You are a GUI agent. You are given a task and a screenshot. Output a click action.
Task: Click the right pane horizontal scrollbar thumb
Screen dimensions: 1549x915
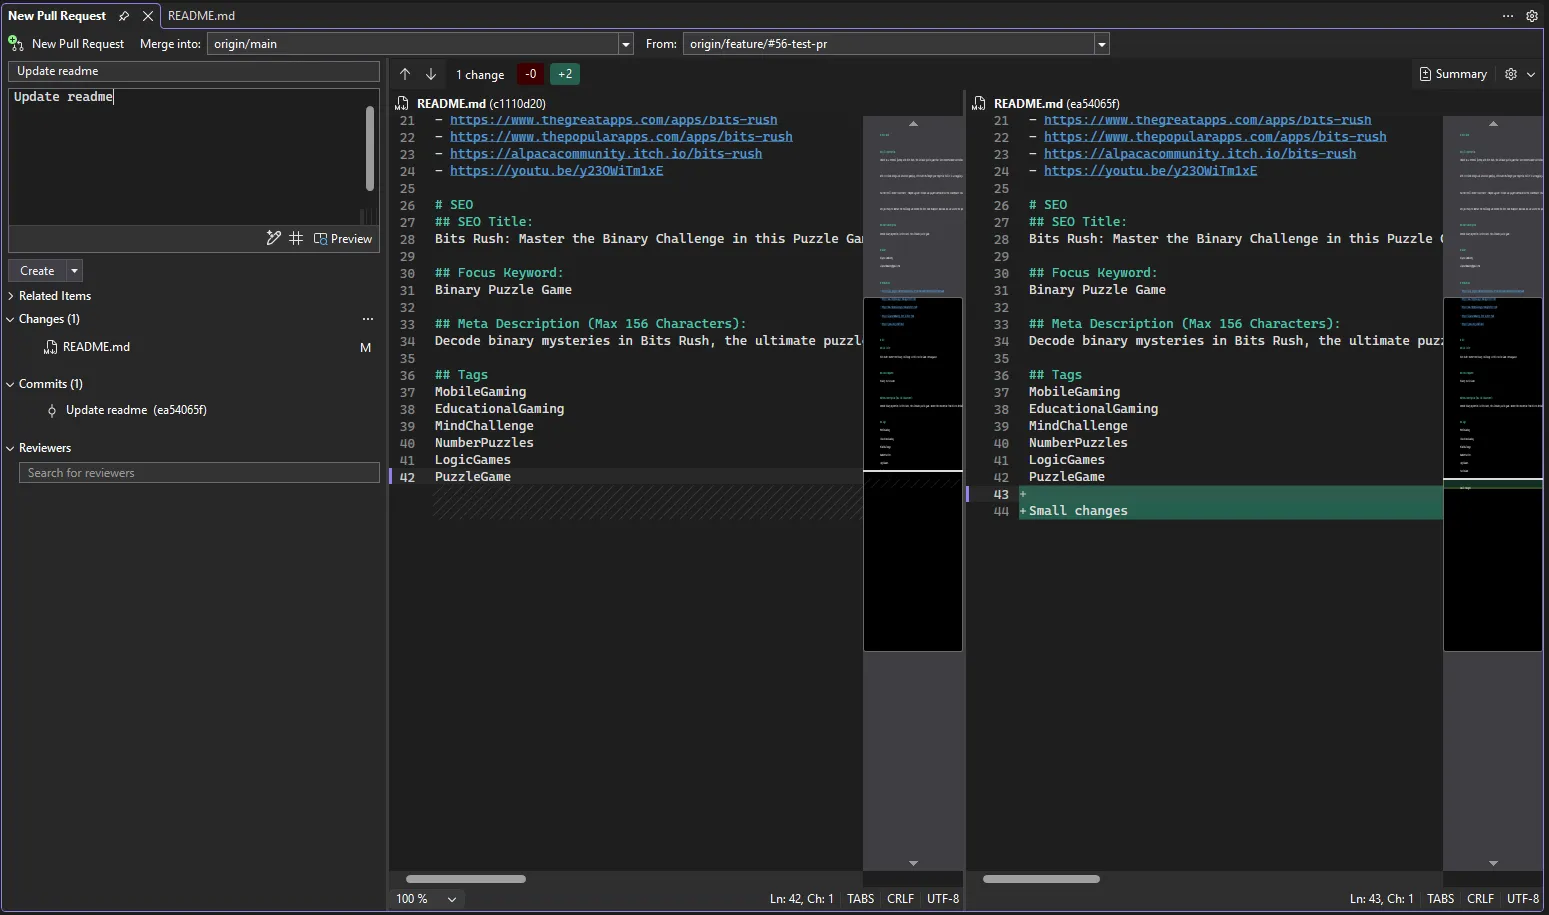pos(1041,879)
